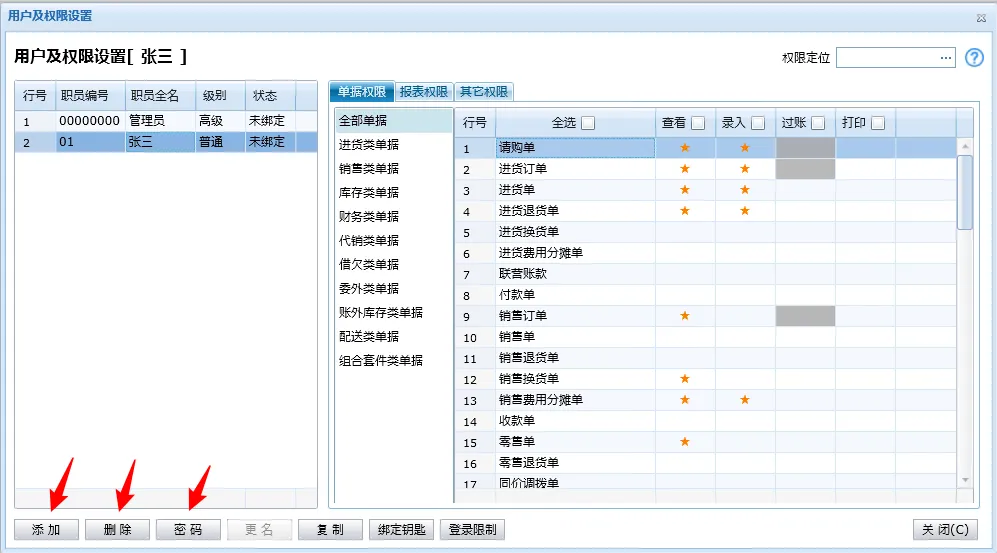Select the 进货费用分摊单 row
Screen dimensions: 997x553
tap(706, 252)
